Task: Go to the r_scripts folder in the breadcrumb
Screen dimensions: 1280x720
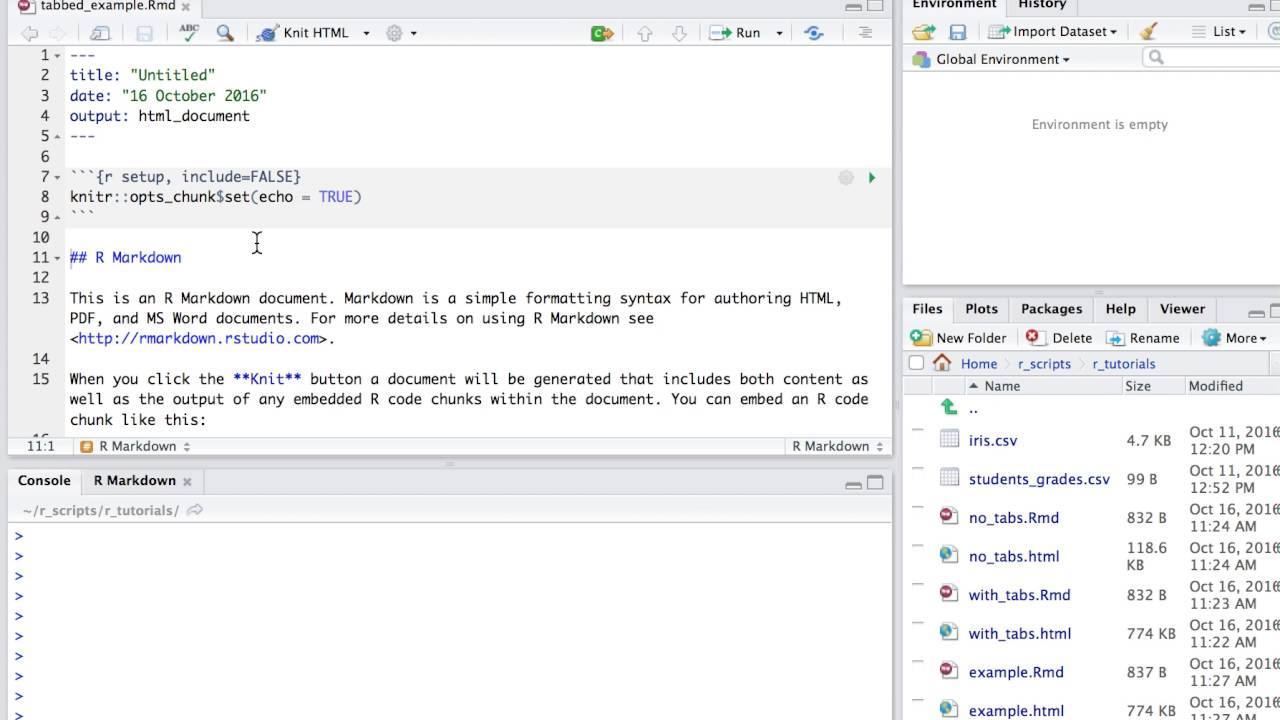Action: [1044, 364]
